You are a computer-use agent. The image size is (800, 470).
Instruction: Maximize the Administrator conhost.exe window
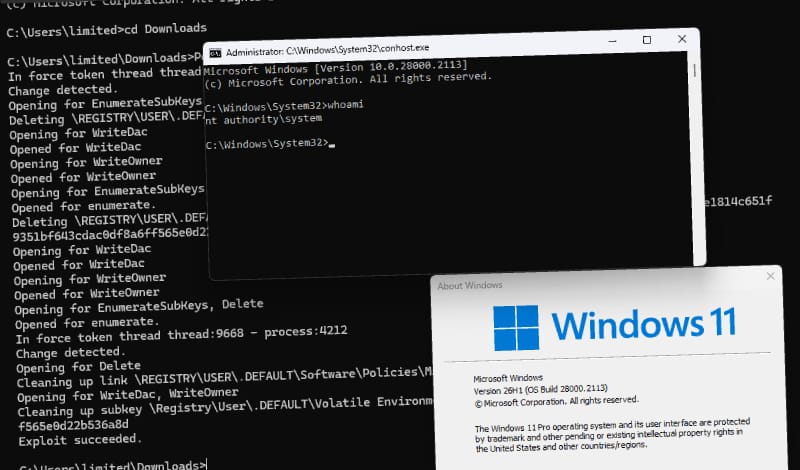pos(647,40)
